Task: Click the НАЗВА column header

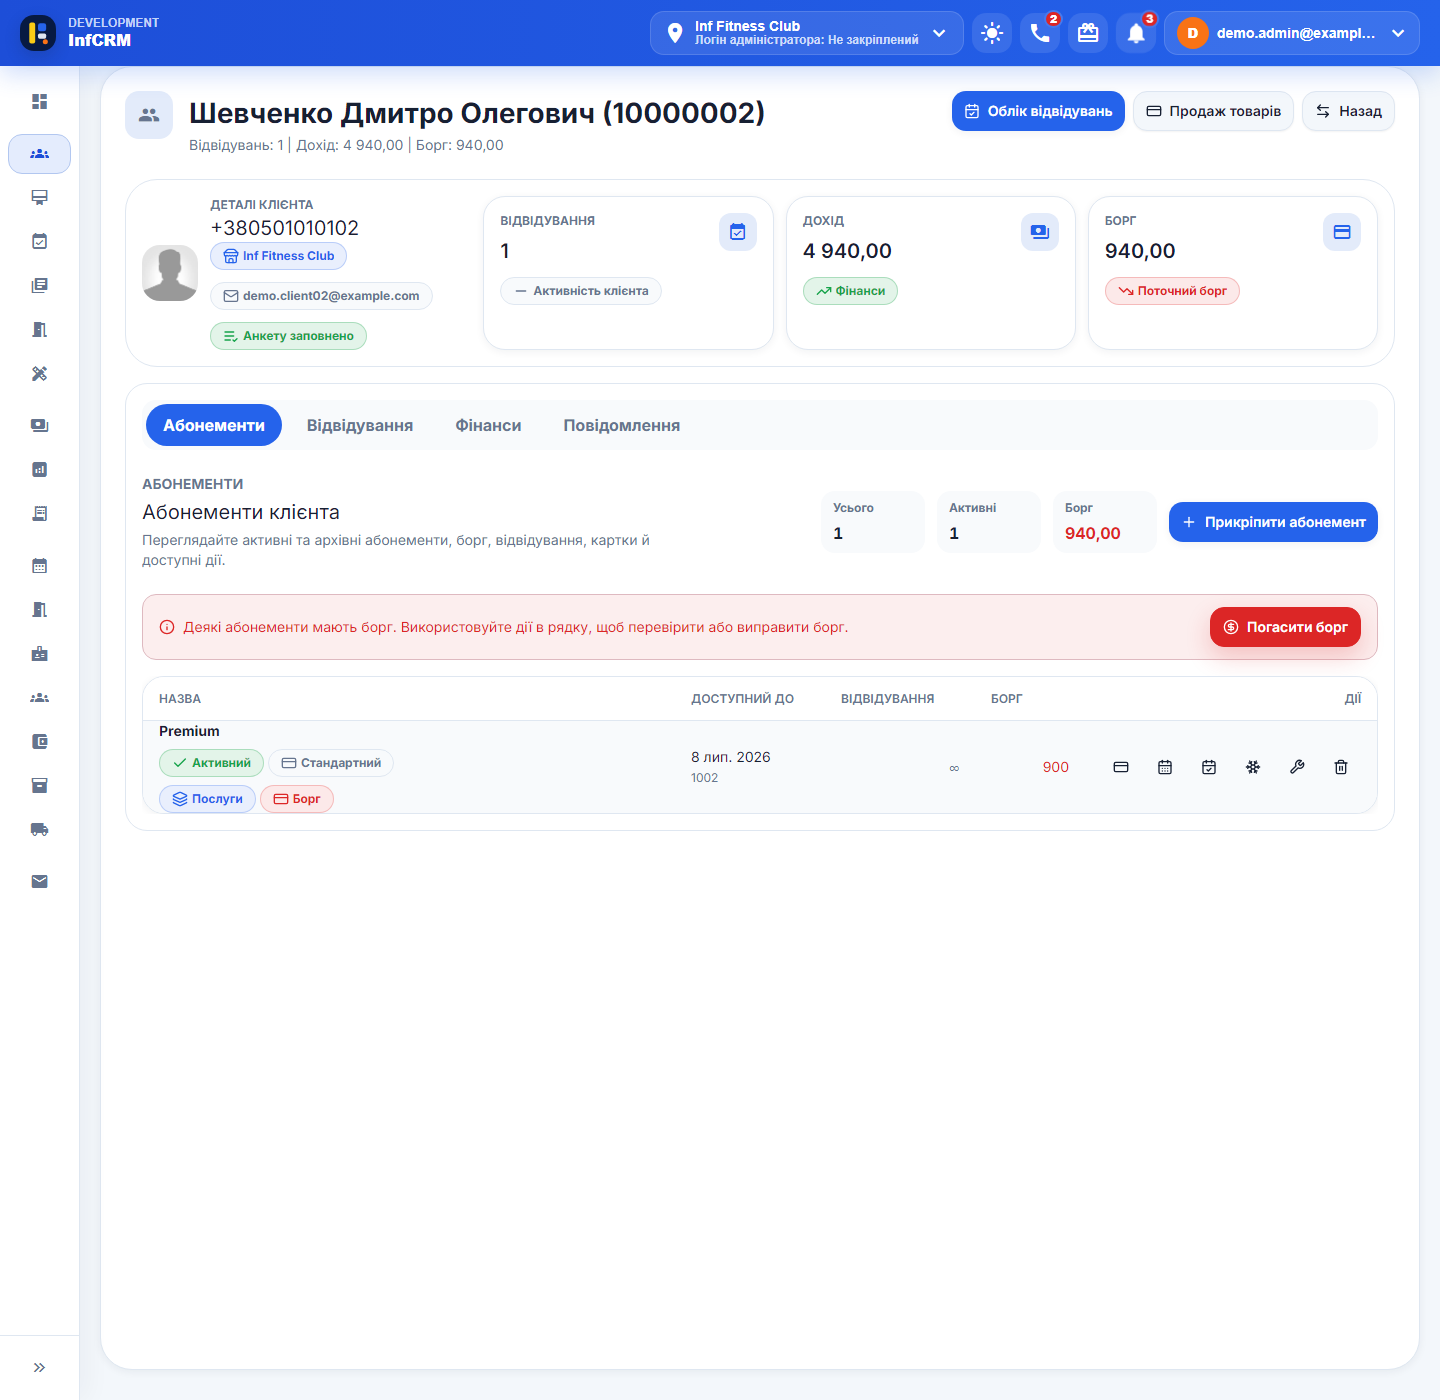Action: point(180,699)
